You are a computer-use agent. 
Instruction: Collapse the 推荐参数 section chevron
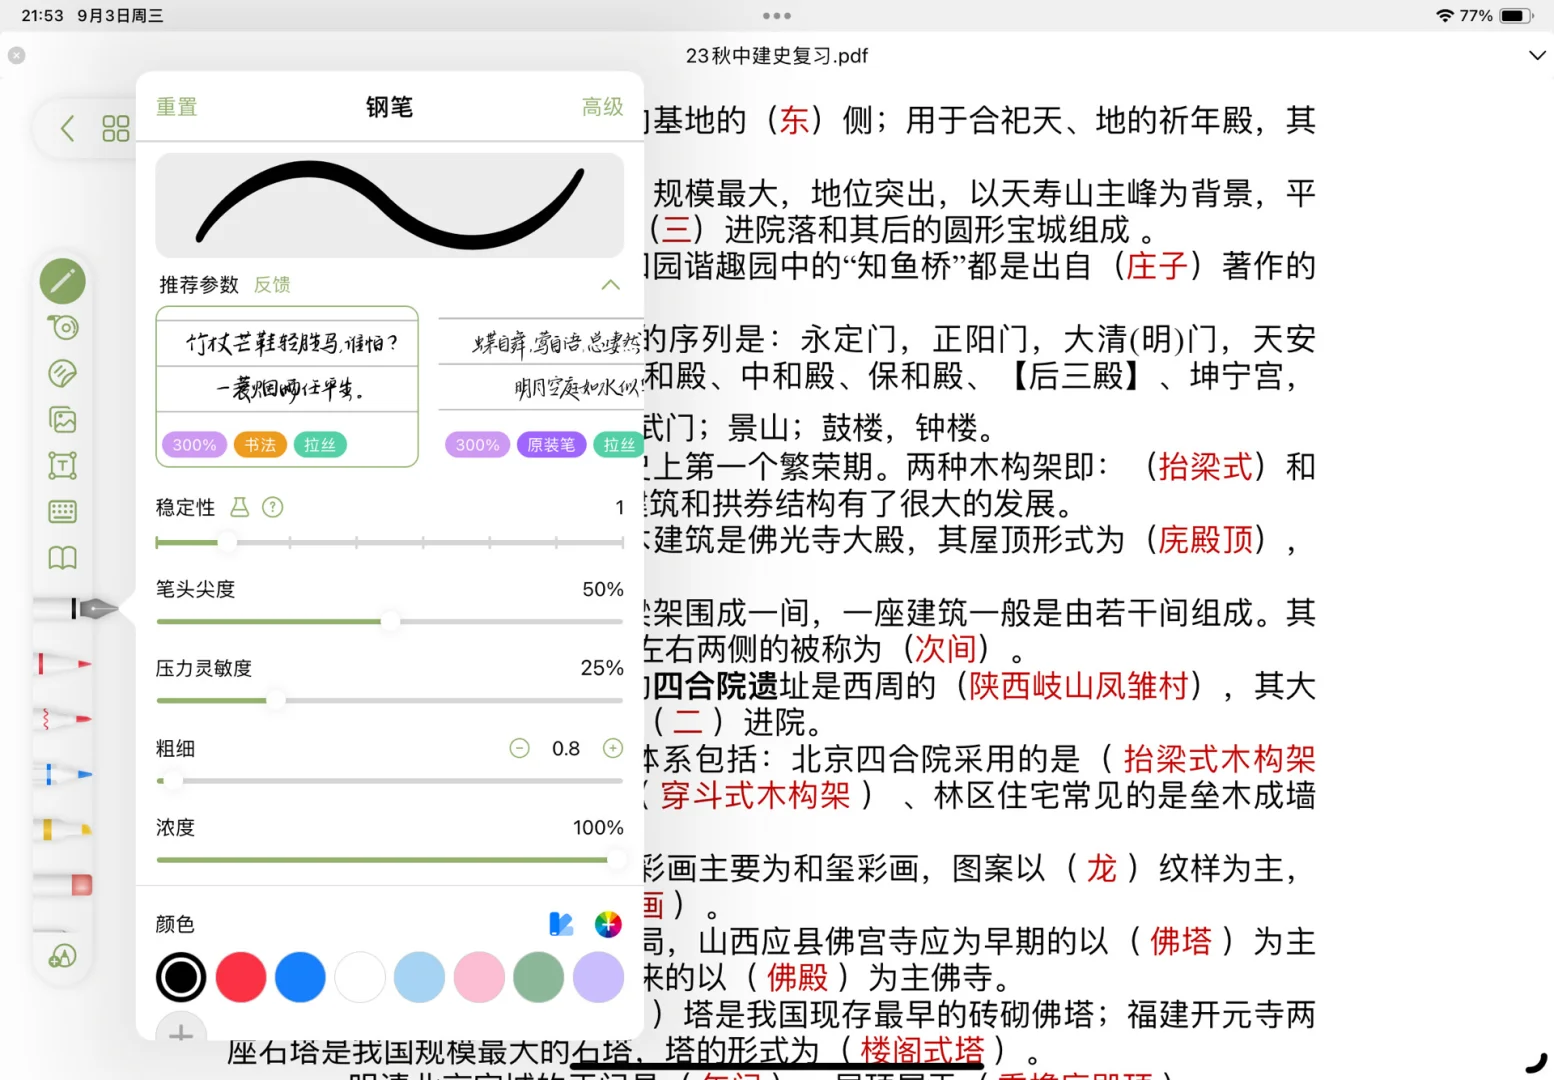pos(610,285)
